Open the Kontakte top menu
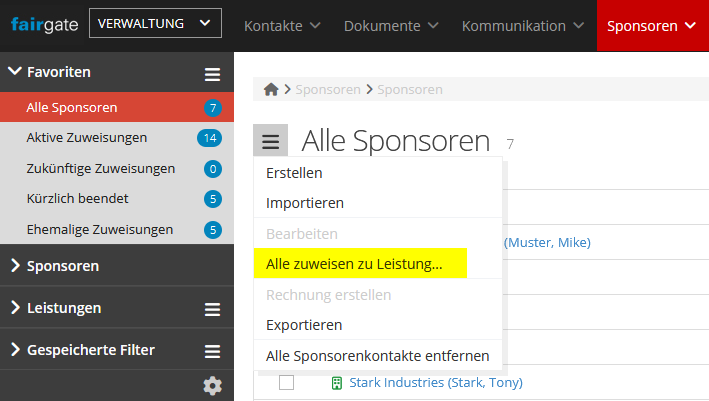The image size is (709, 401). tap(282, 26)
